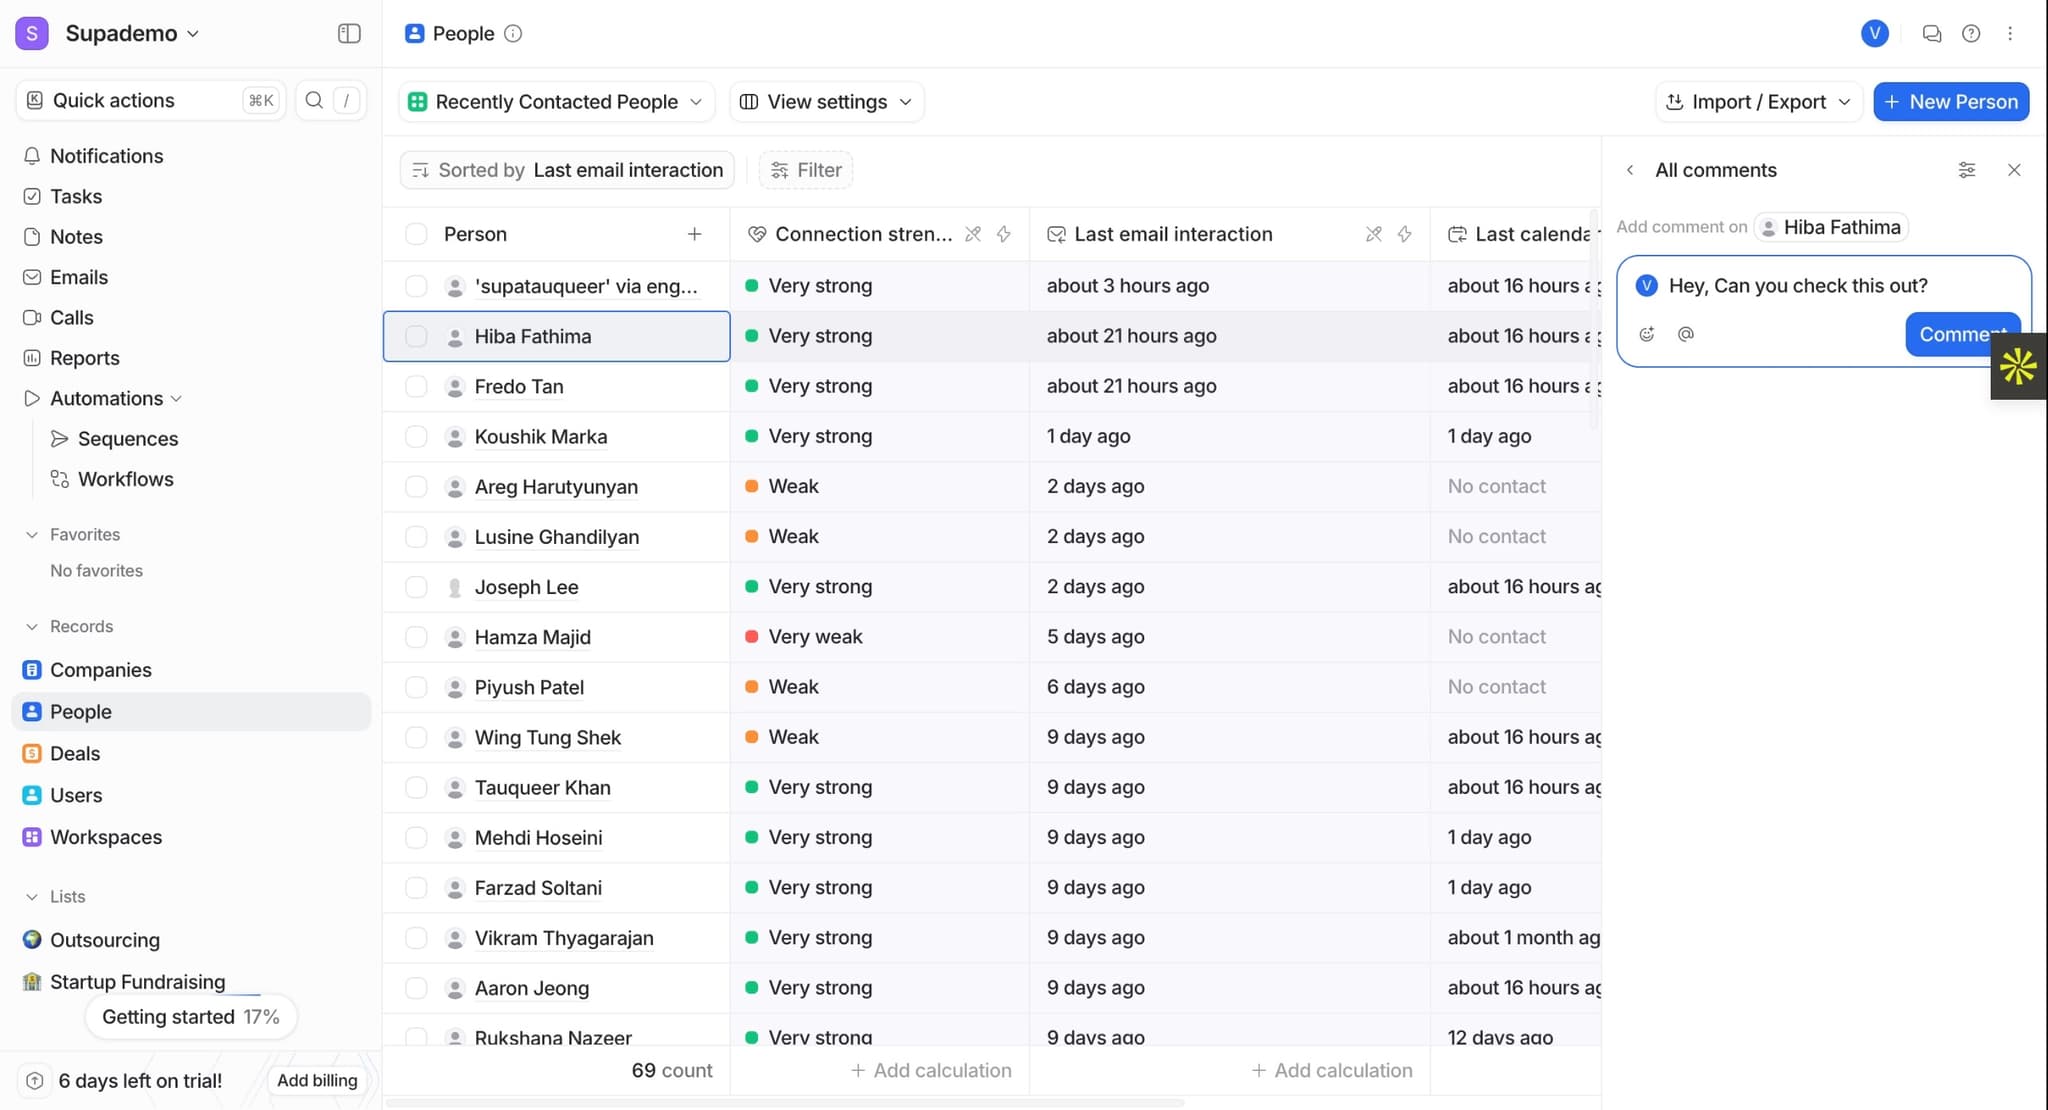Open Deals in the sidebar
The height and width of the screenshot is (1110, 2048).
75,754
